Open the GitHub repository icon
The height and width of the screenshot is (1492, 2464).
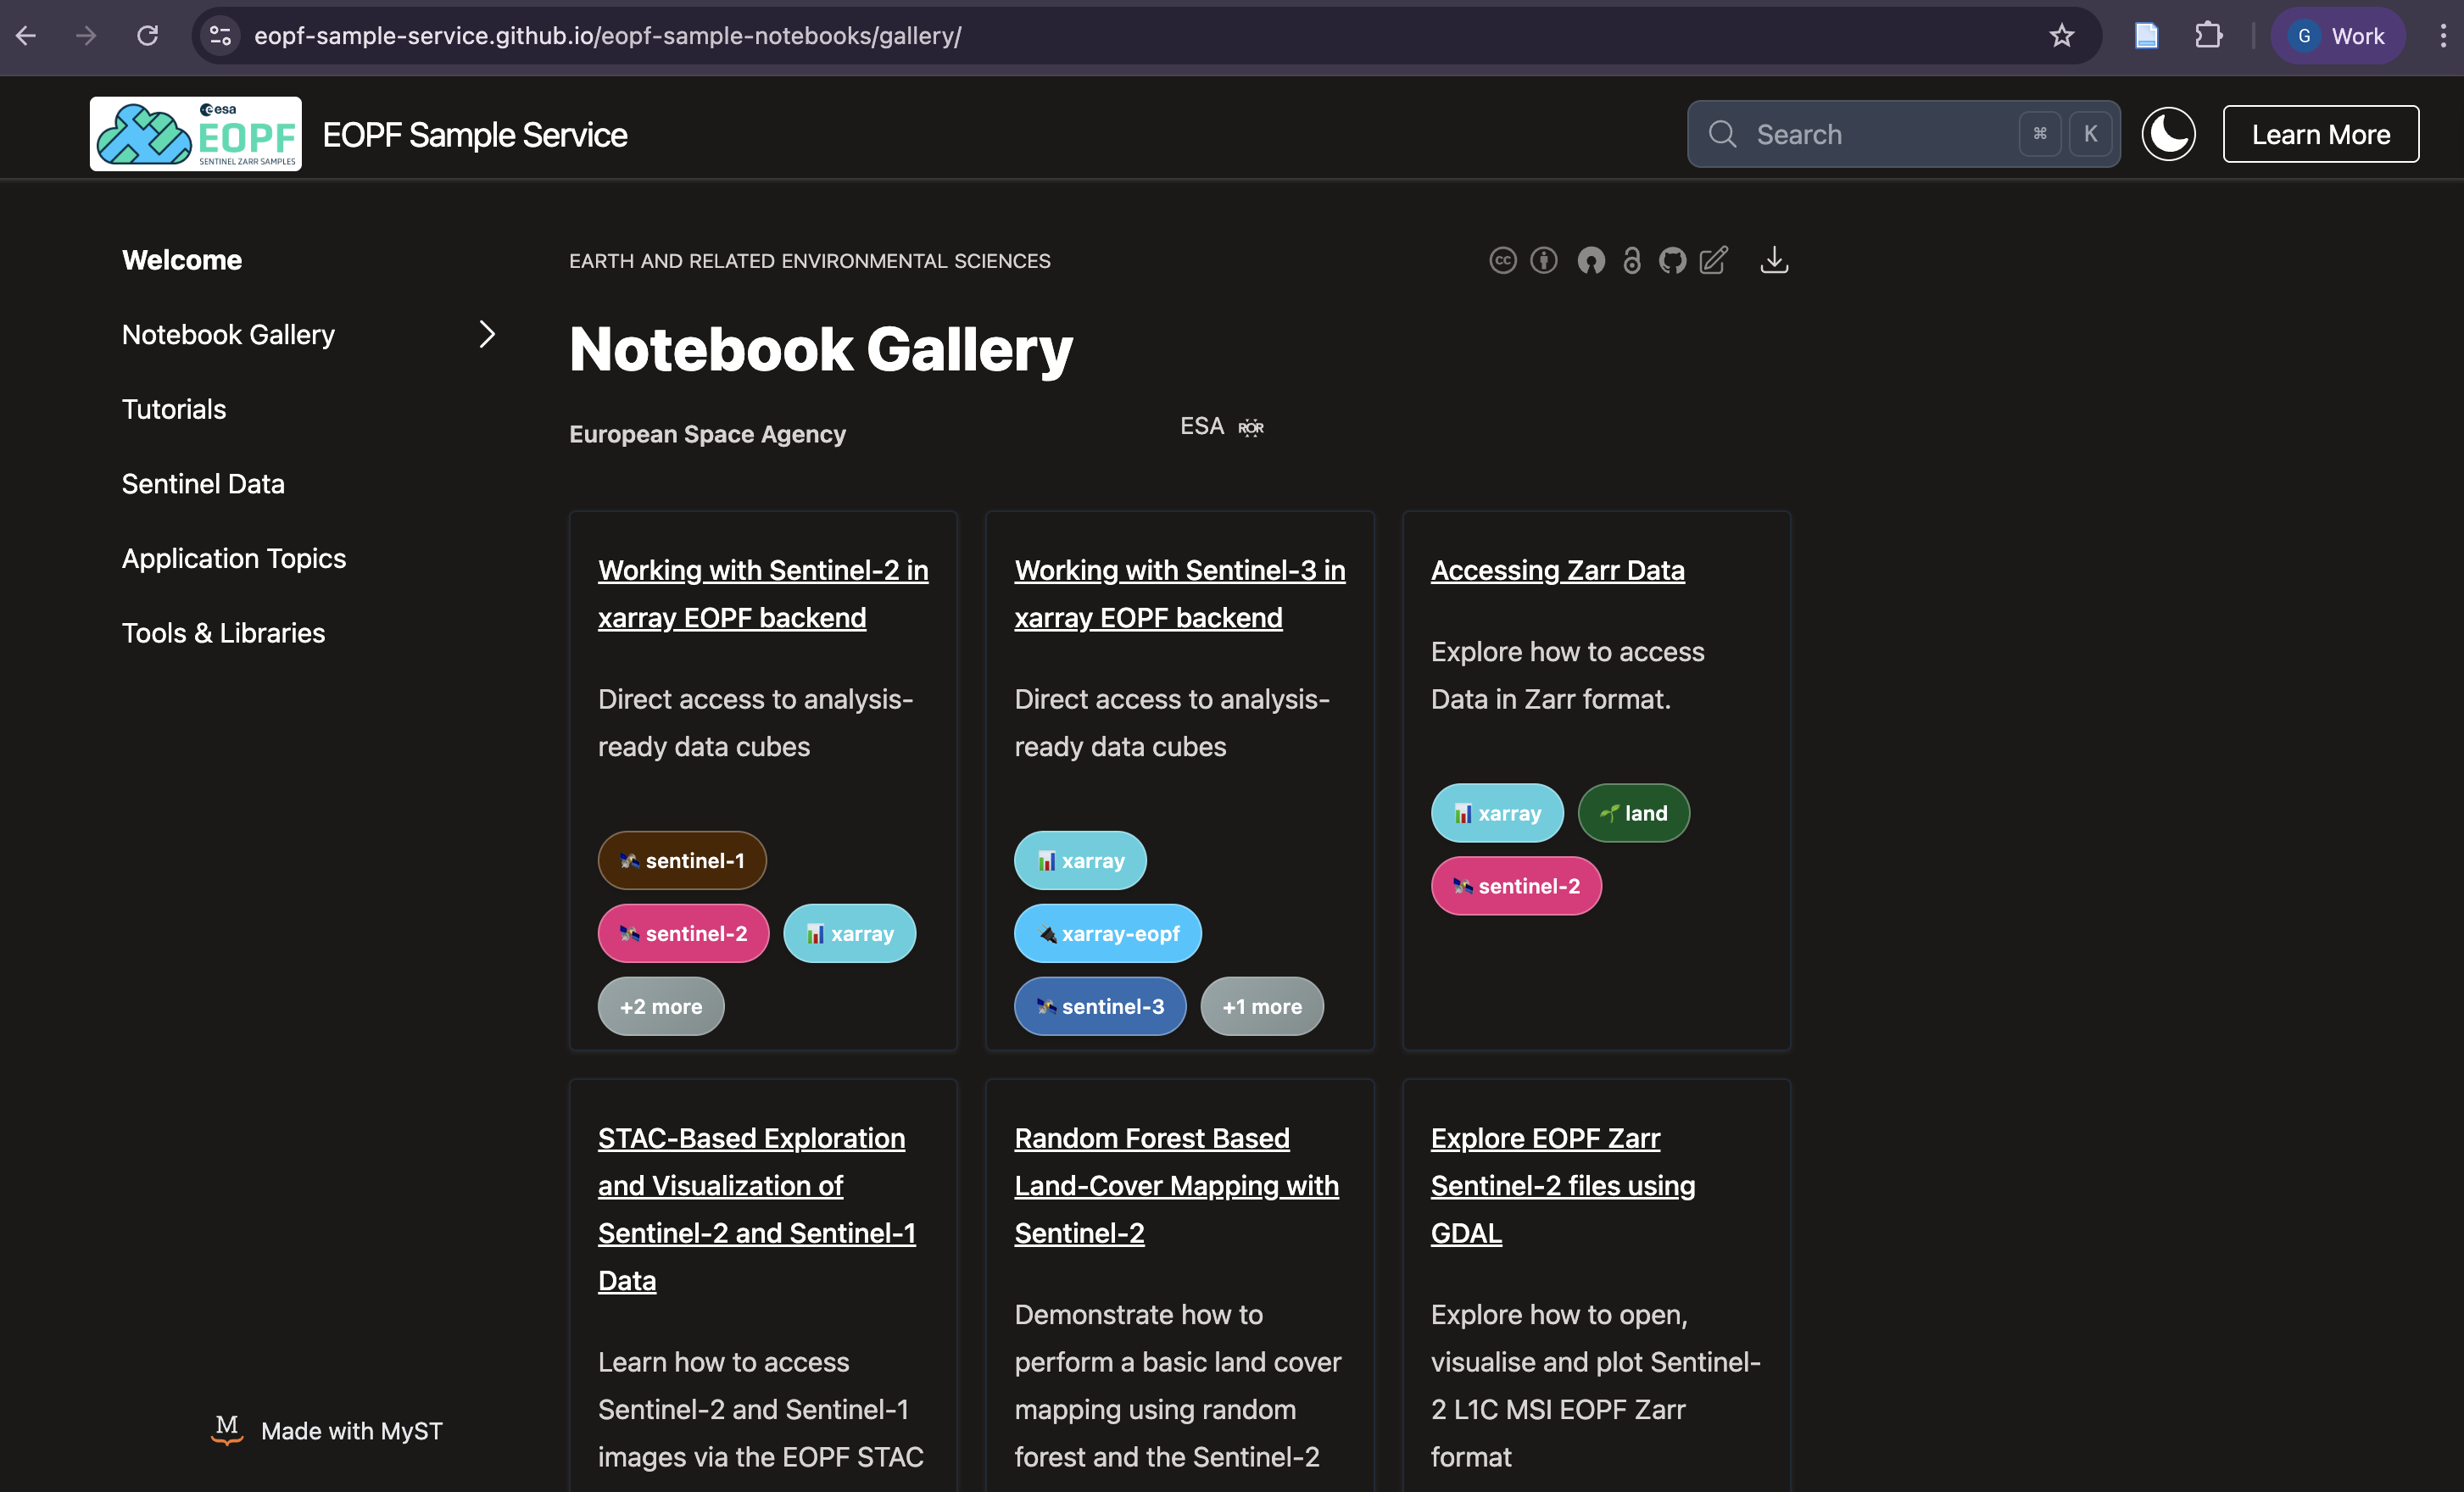(x=1673, y=260)
